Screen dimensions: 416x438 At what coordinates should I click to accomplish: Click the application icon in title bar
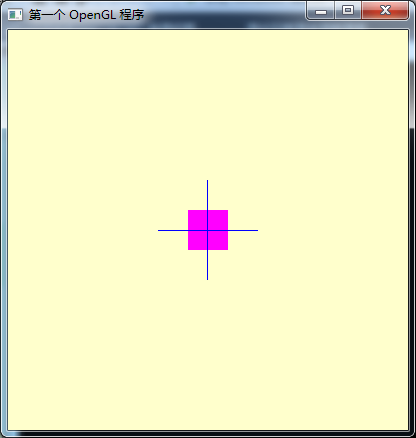click(x=15, y=15)
